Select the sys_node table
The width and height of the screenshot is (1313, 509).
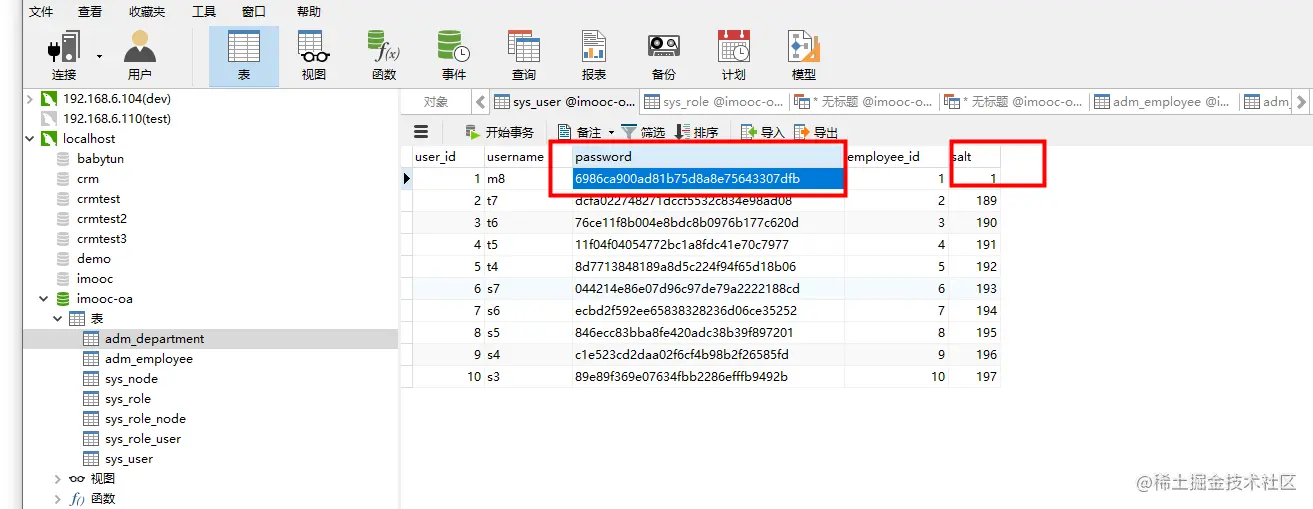(x=131, y=379)
